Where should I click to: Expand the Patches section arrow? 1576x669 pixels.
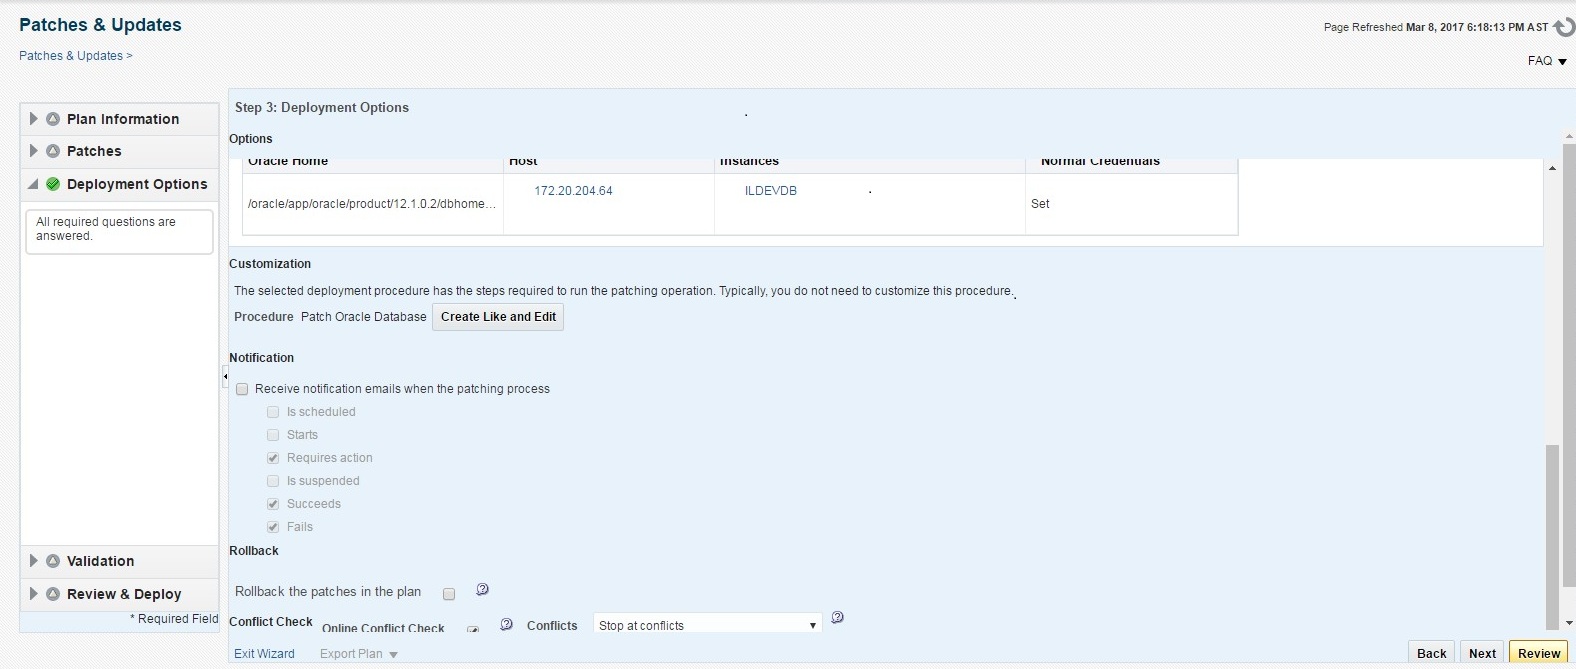pyautogui.click(x=33, y=151)
